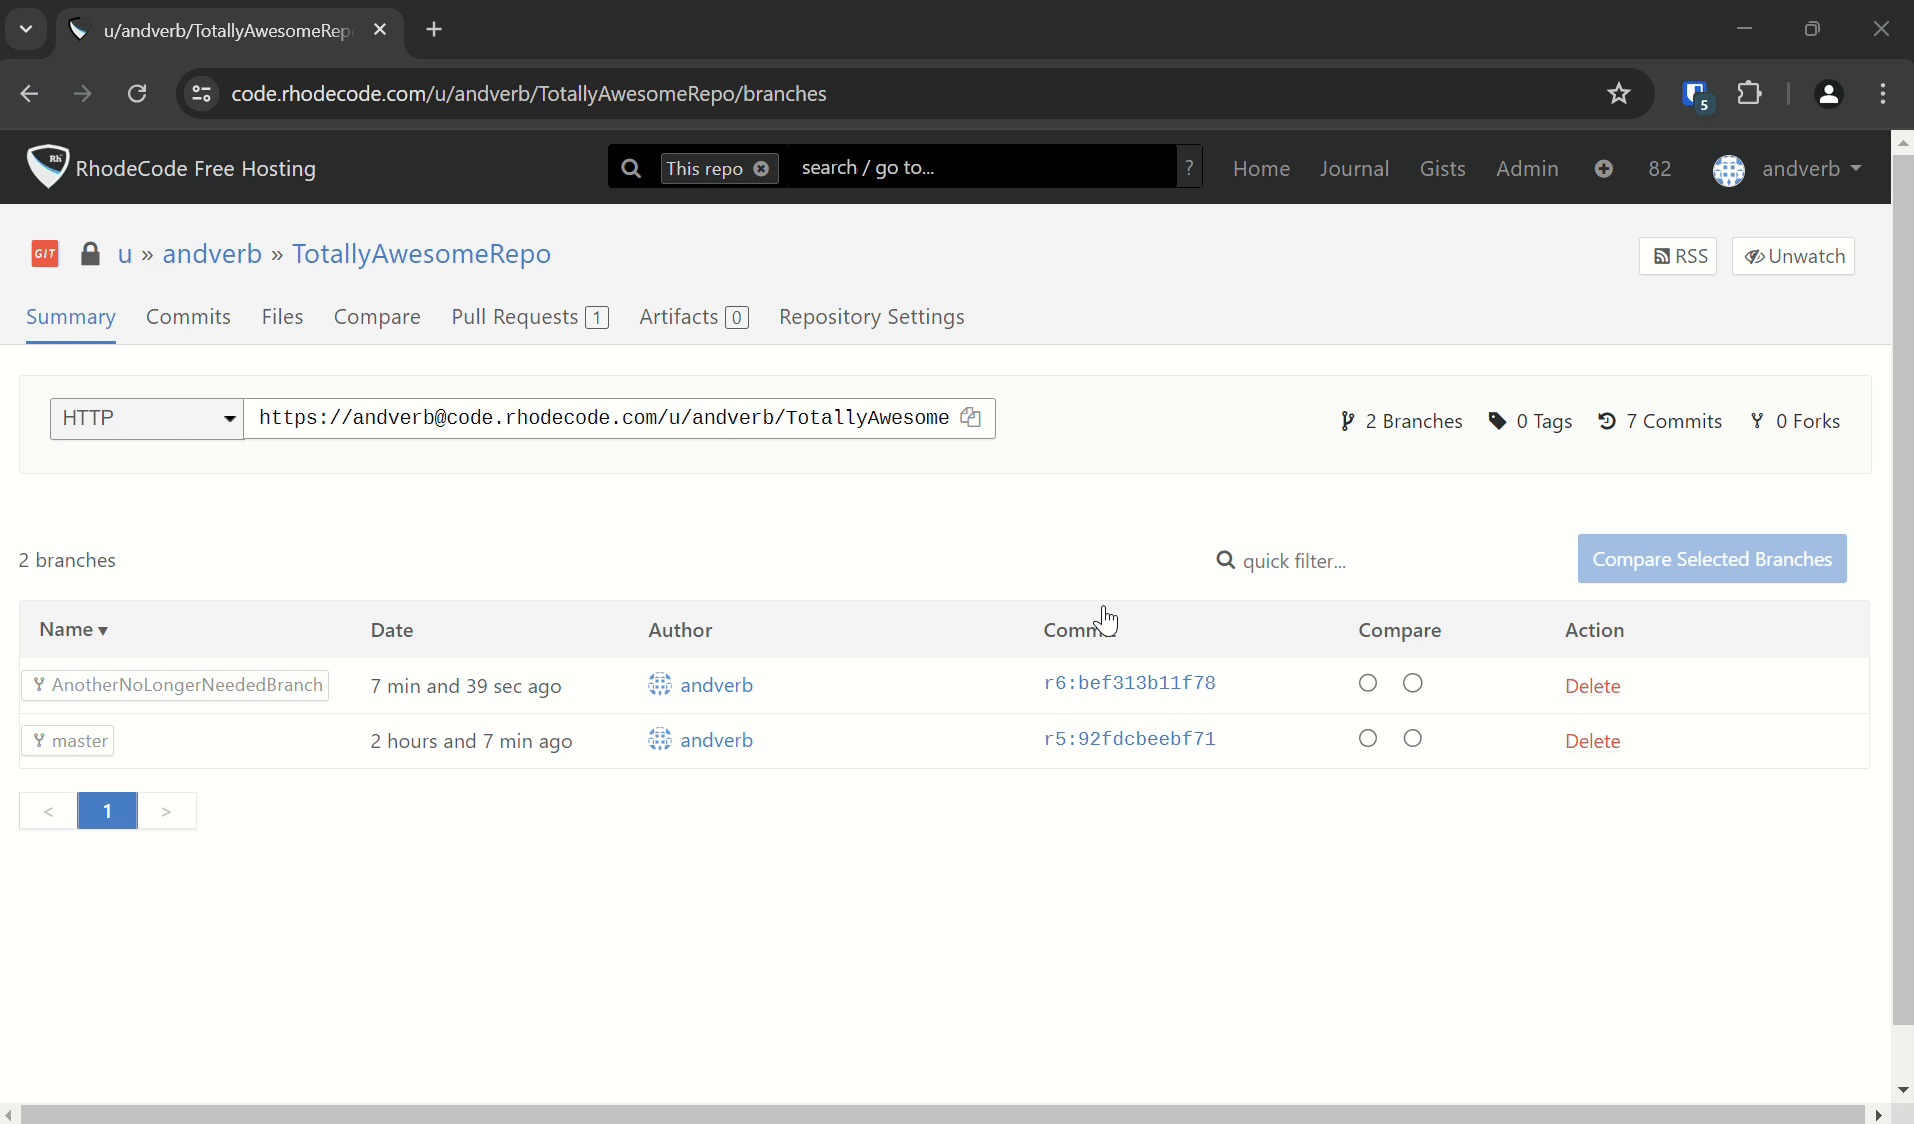Open the site information icon in address bar
This screenshot has height=1124, width=1914.
click(x=201, y=94)
